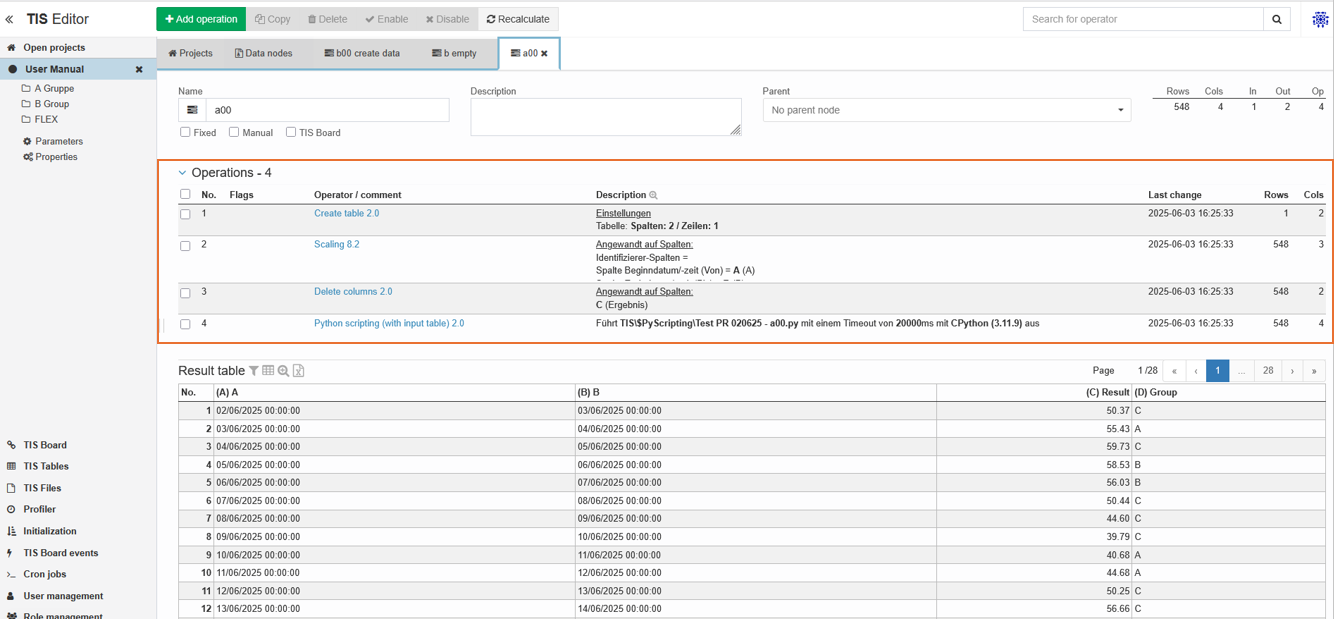Toggle the Manual checkbox
1334x619 pixels.
234,132
